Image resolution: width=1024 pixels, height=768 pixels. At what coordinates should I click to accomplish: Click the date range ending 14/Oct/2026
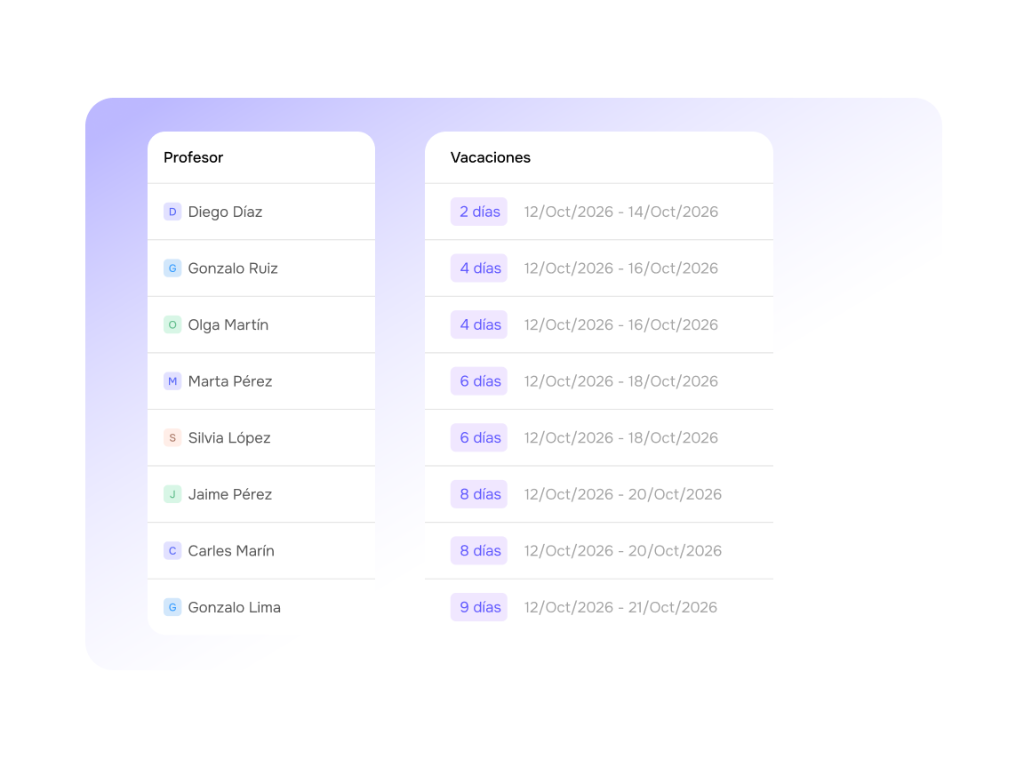[x=621, y=212]
